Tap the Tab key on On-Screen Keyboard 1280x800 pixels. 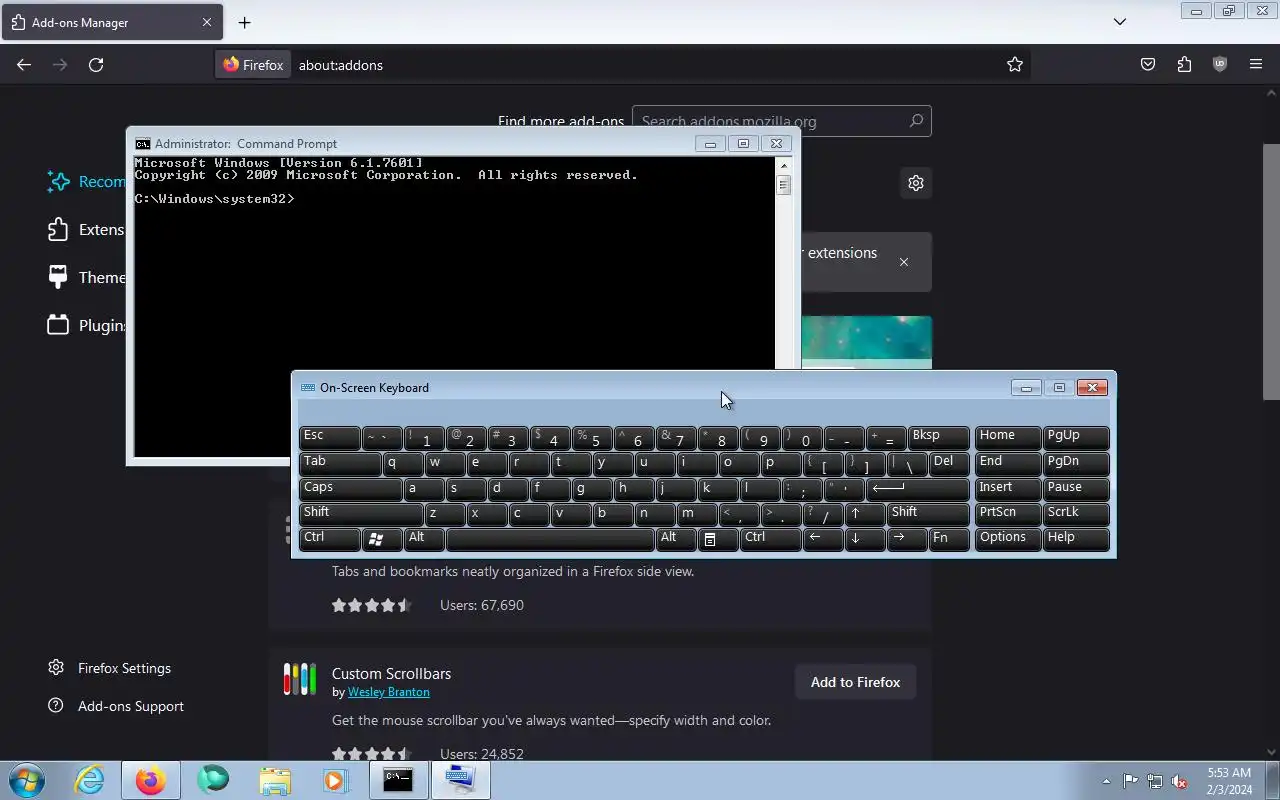(340, 463)
